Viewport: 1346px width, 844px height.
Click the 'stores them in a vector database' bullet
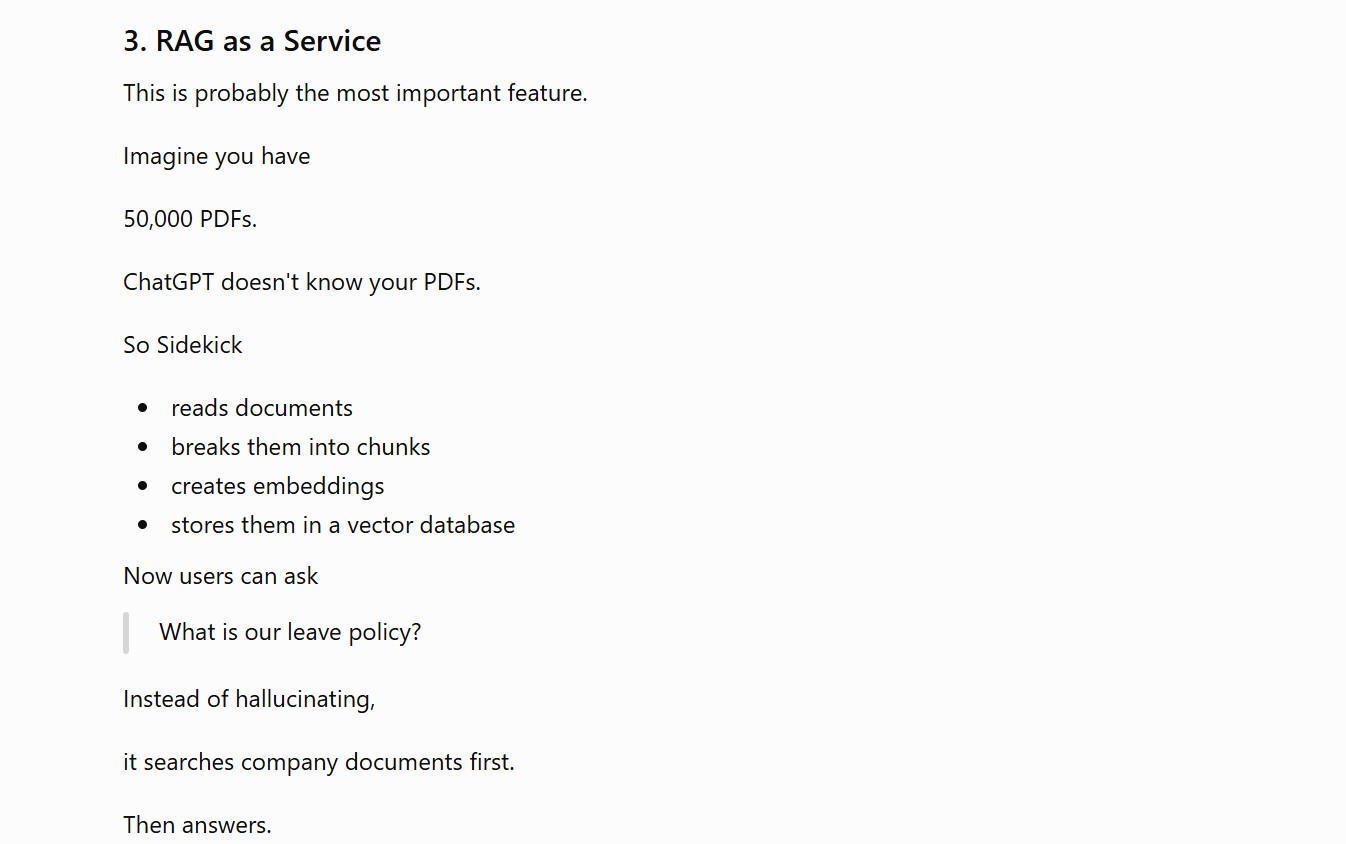pos(343,525)
